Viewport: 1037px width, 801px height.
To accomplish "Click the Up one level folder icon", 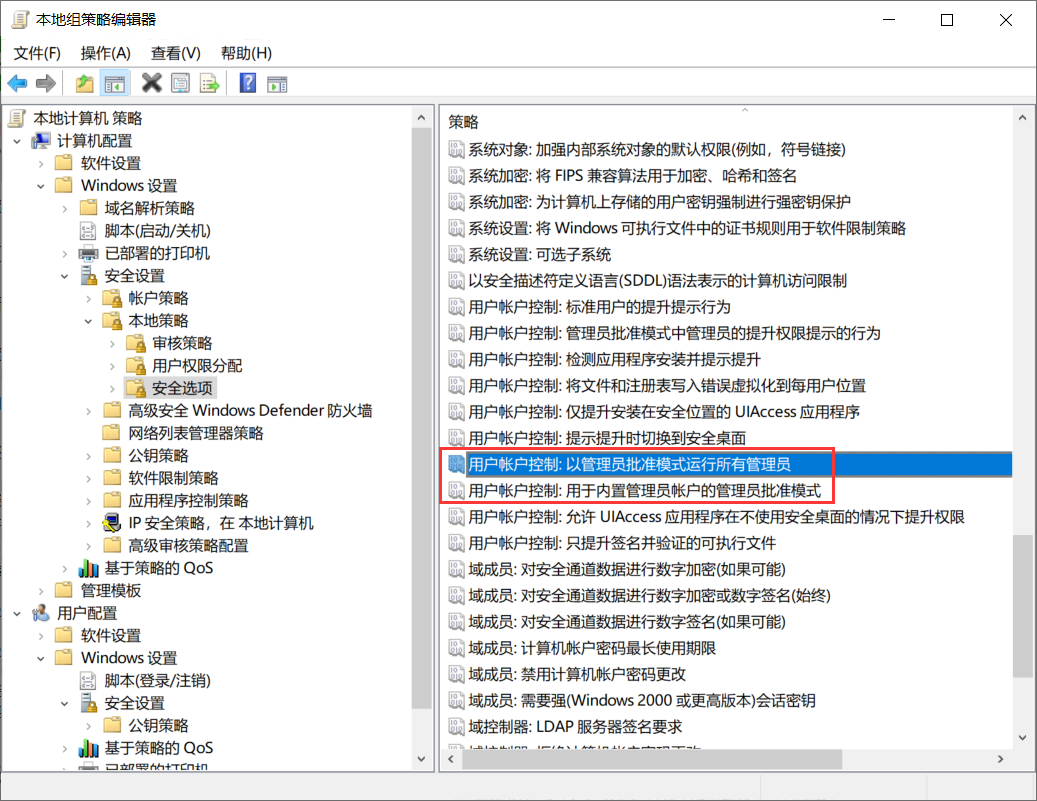I will click(84, 83).
